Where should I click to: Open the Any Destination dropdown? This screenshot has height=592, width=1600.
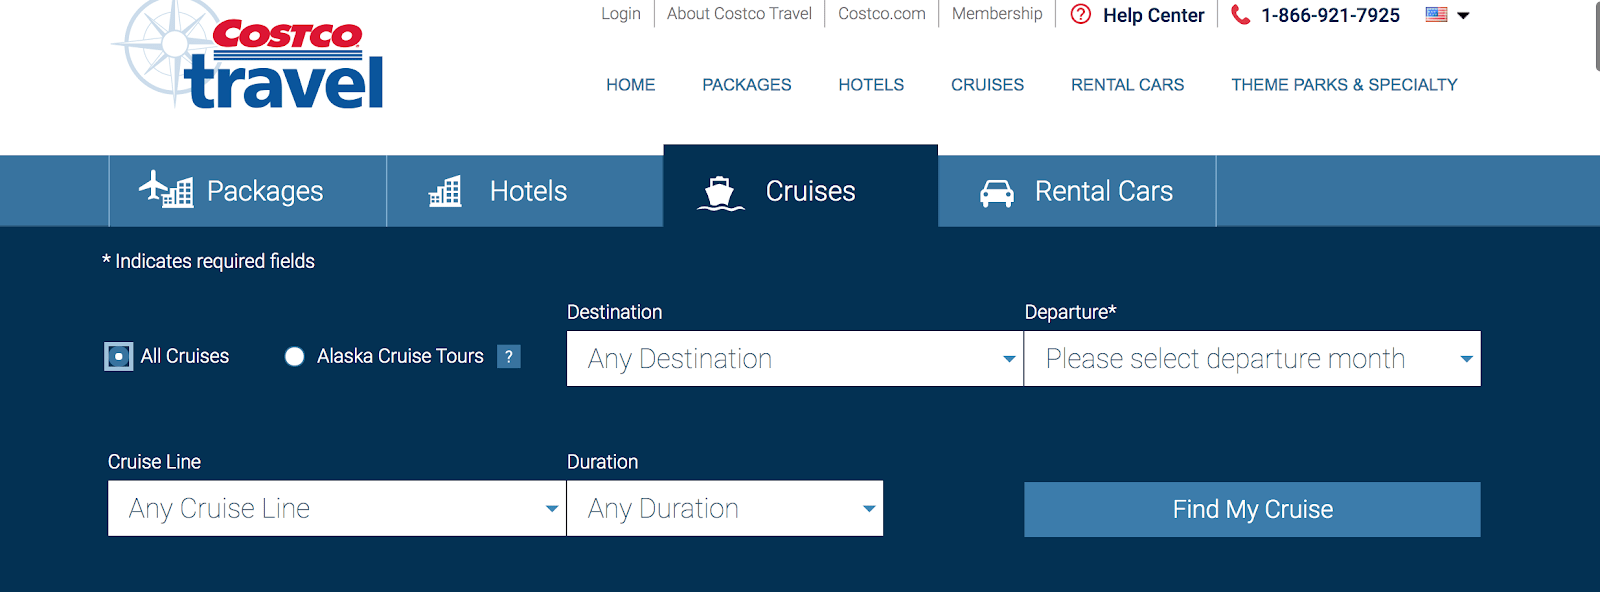tap(794, 359)
